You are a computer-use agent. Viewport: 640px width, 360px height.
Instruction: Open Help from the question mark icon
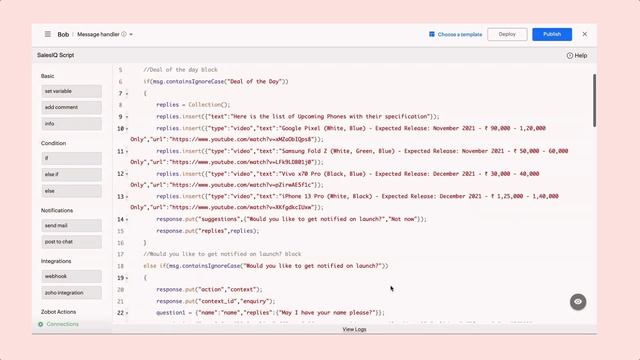(x=570, y=56)
